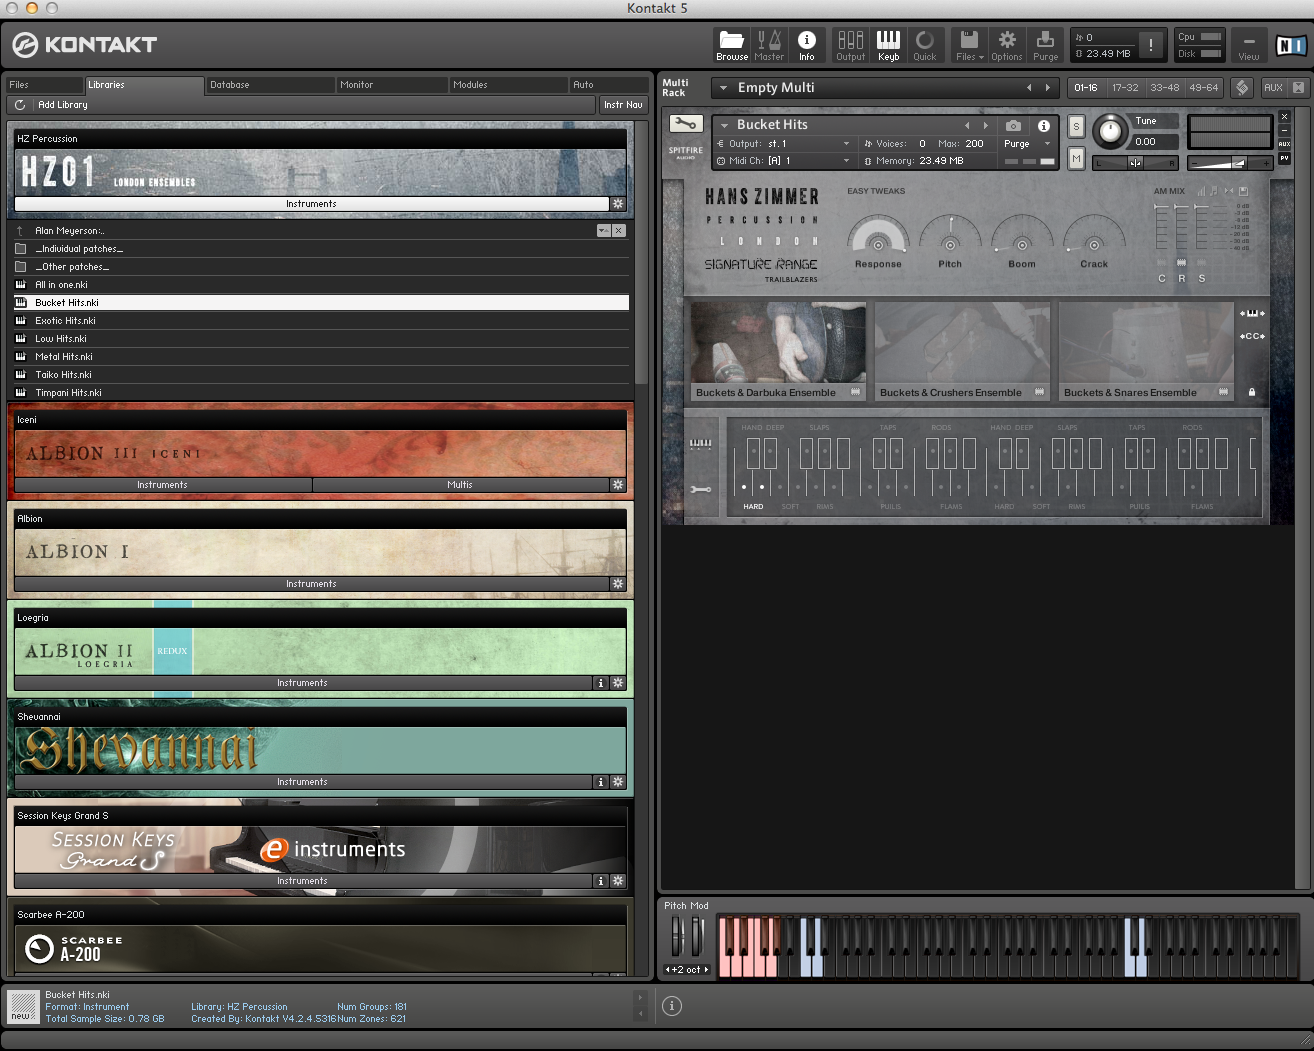Select rack page 49-64

tap(1203, 87)
